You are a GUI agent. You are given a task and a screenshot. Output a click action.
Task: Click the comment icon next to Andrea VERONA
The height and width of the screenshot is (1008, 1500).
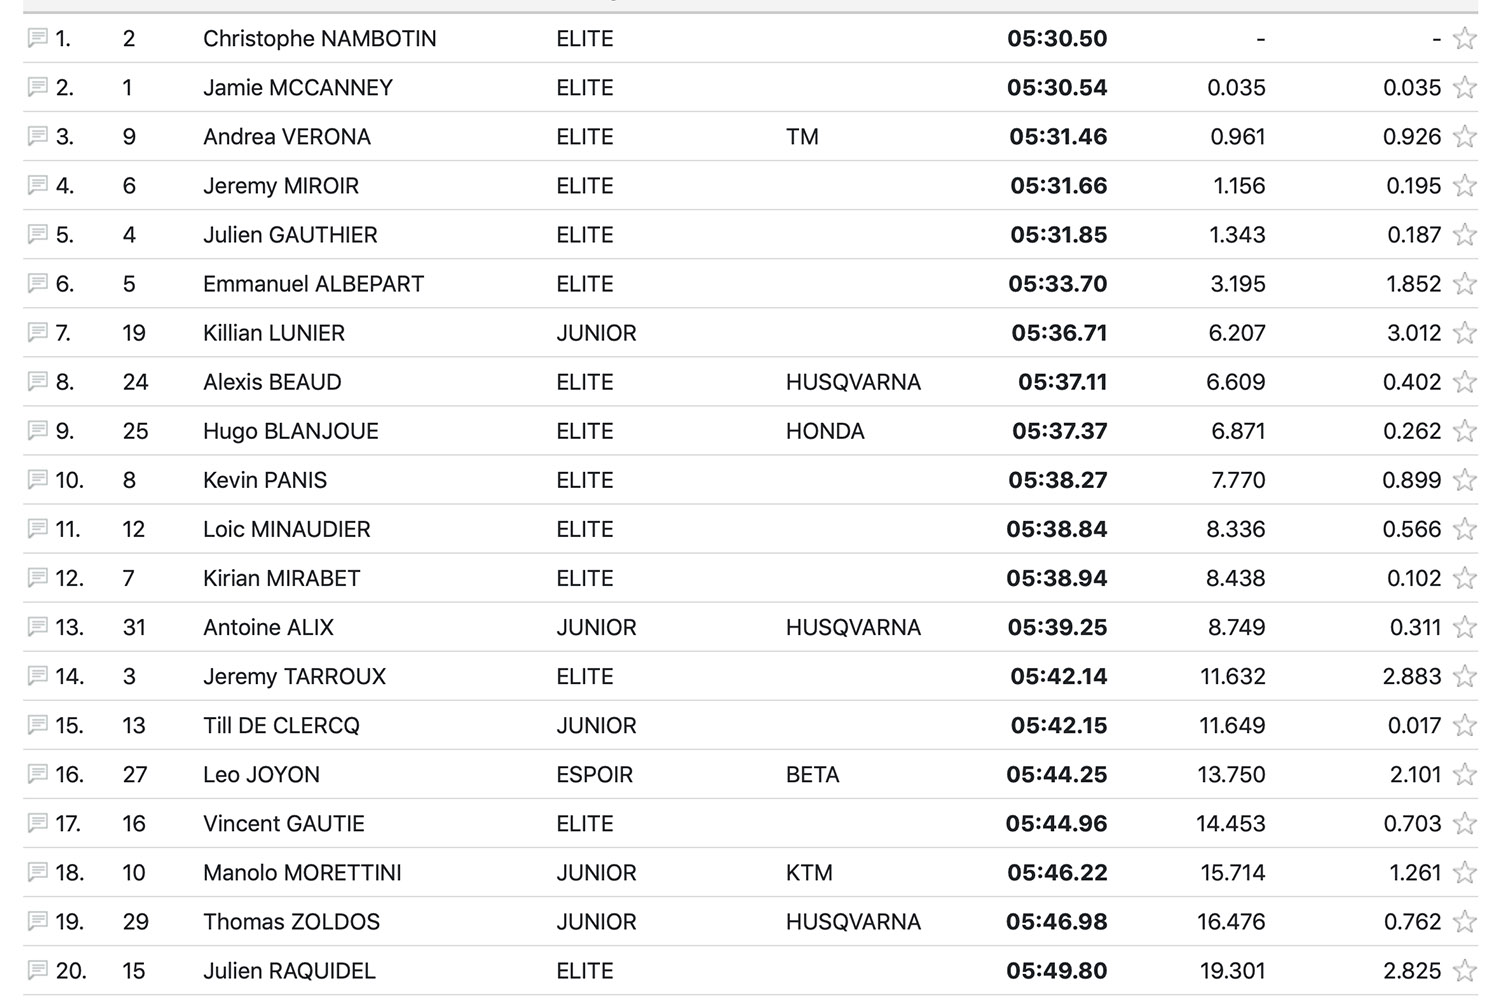click(x=38, y=136)
